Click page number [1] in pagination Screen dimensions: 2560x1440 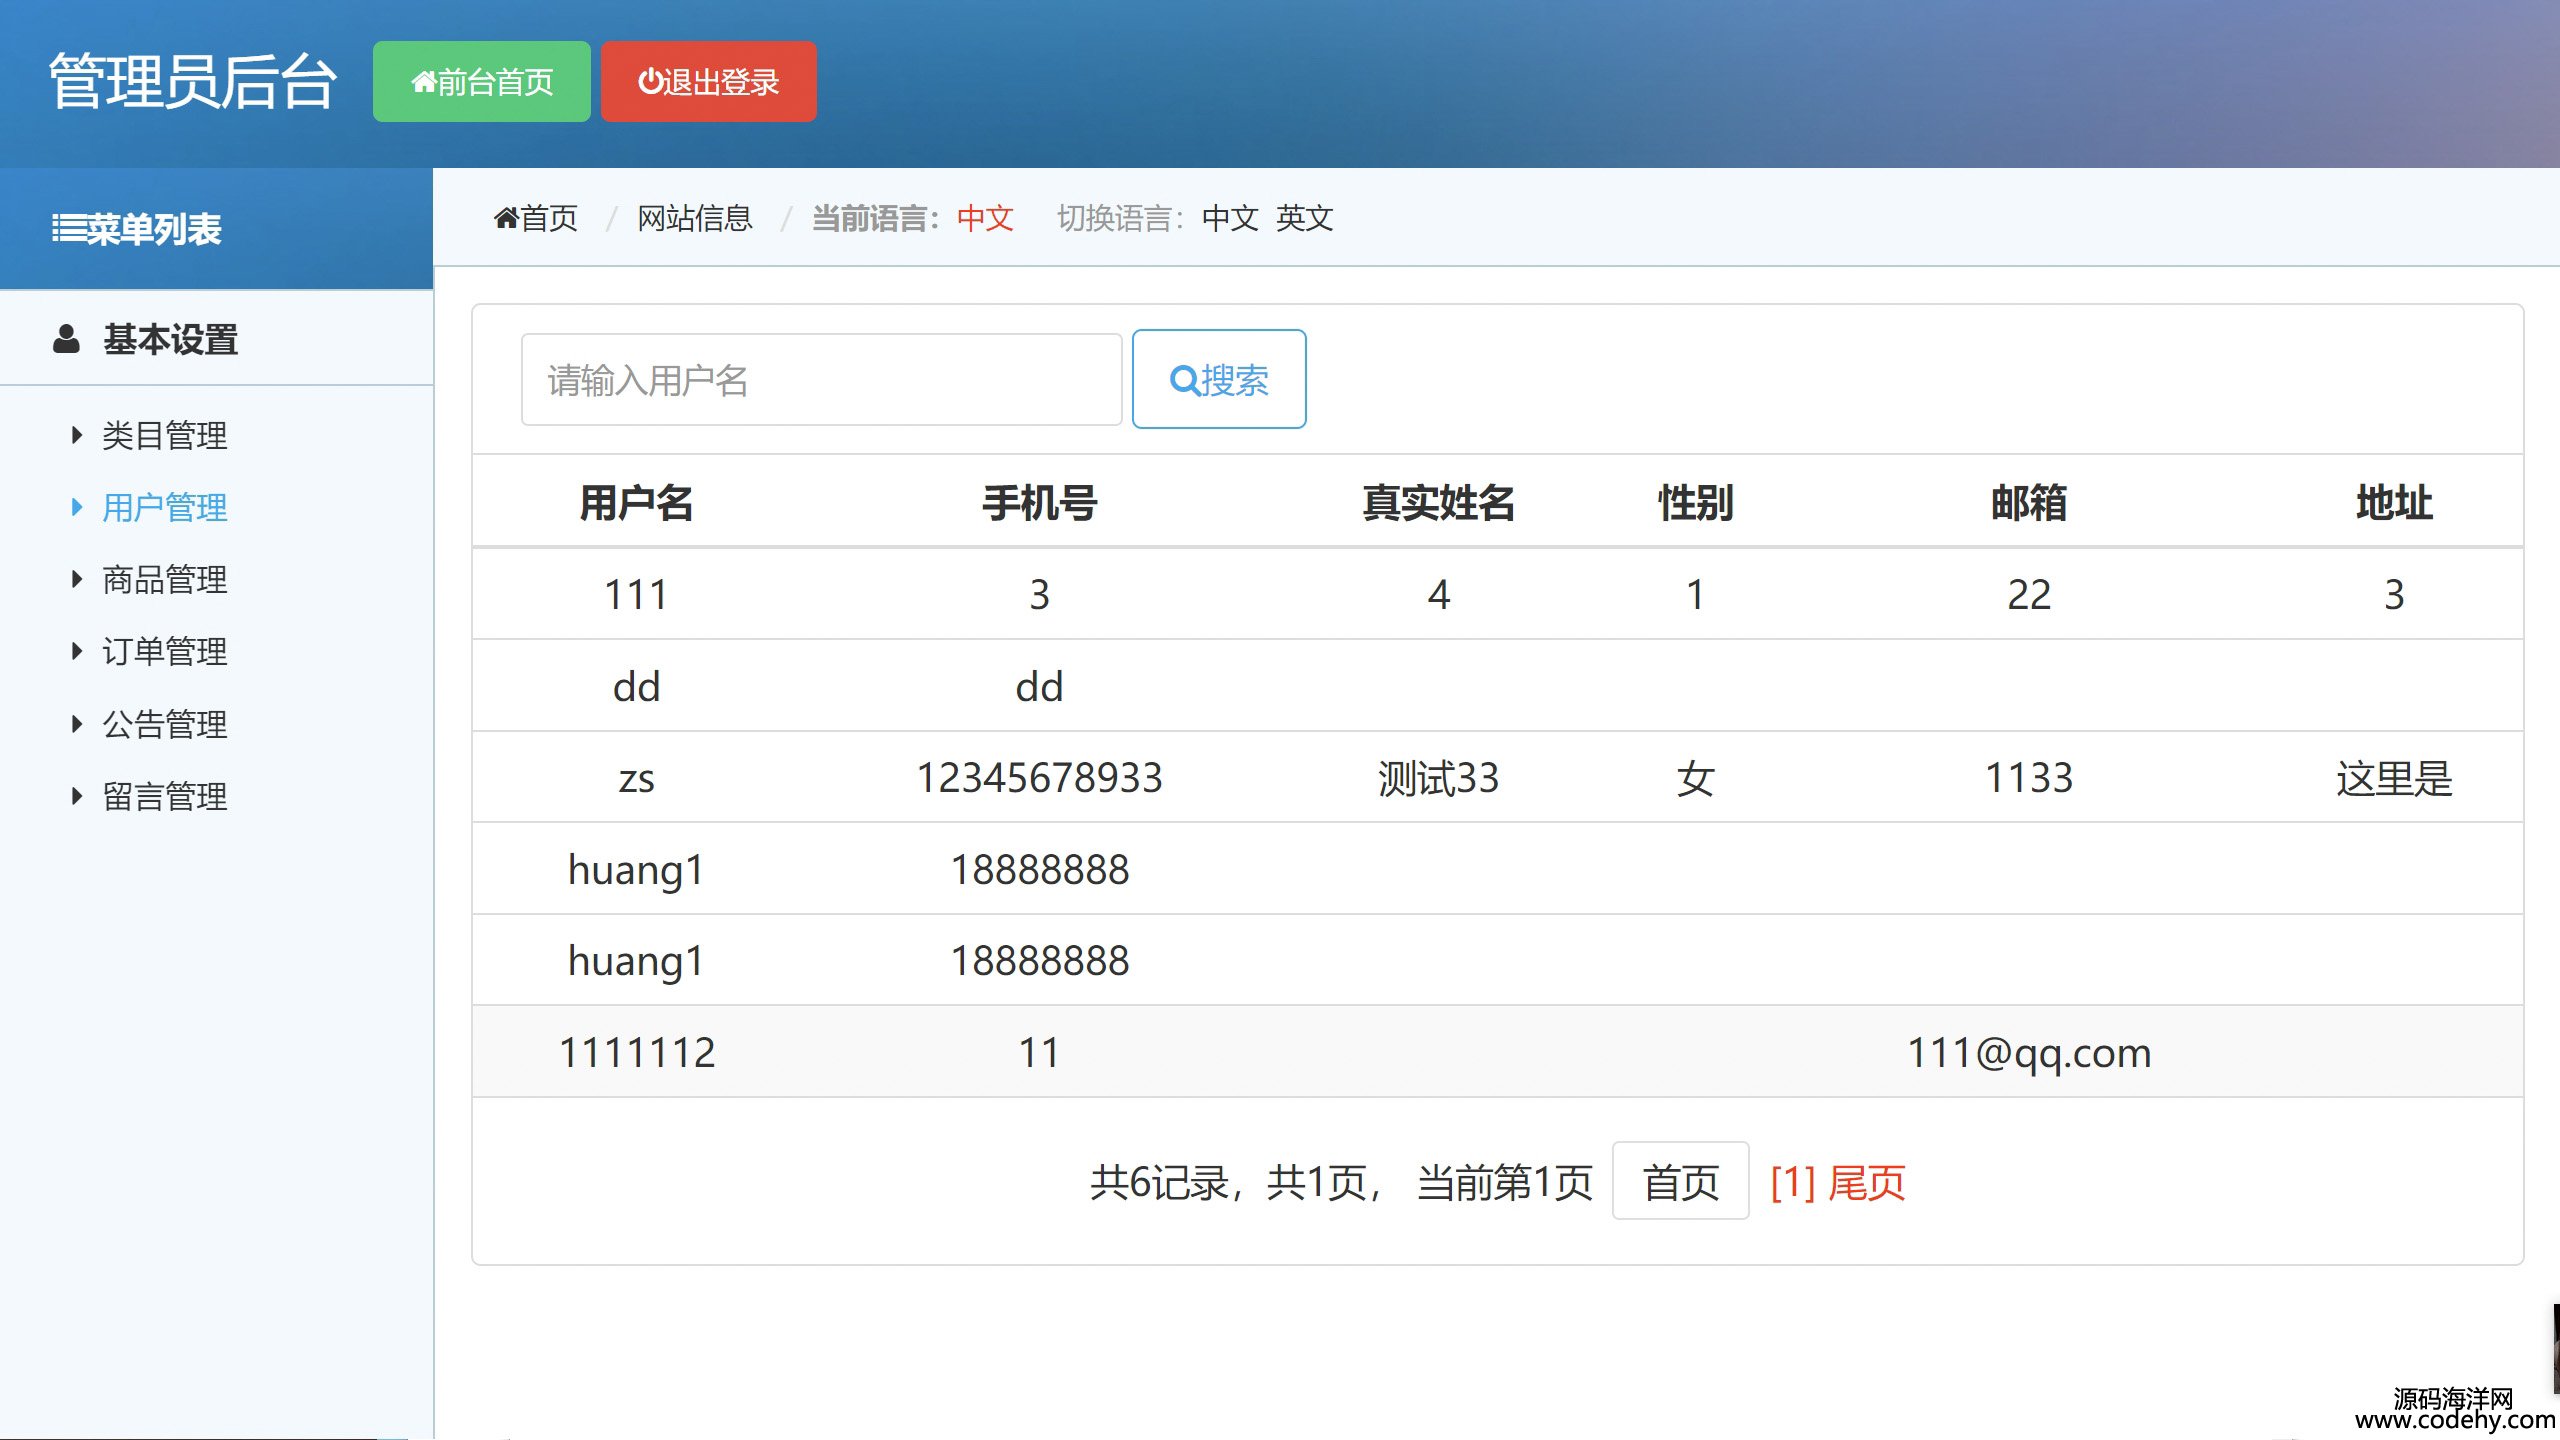1792,1183
